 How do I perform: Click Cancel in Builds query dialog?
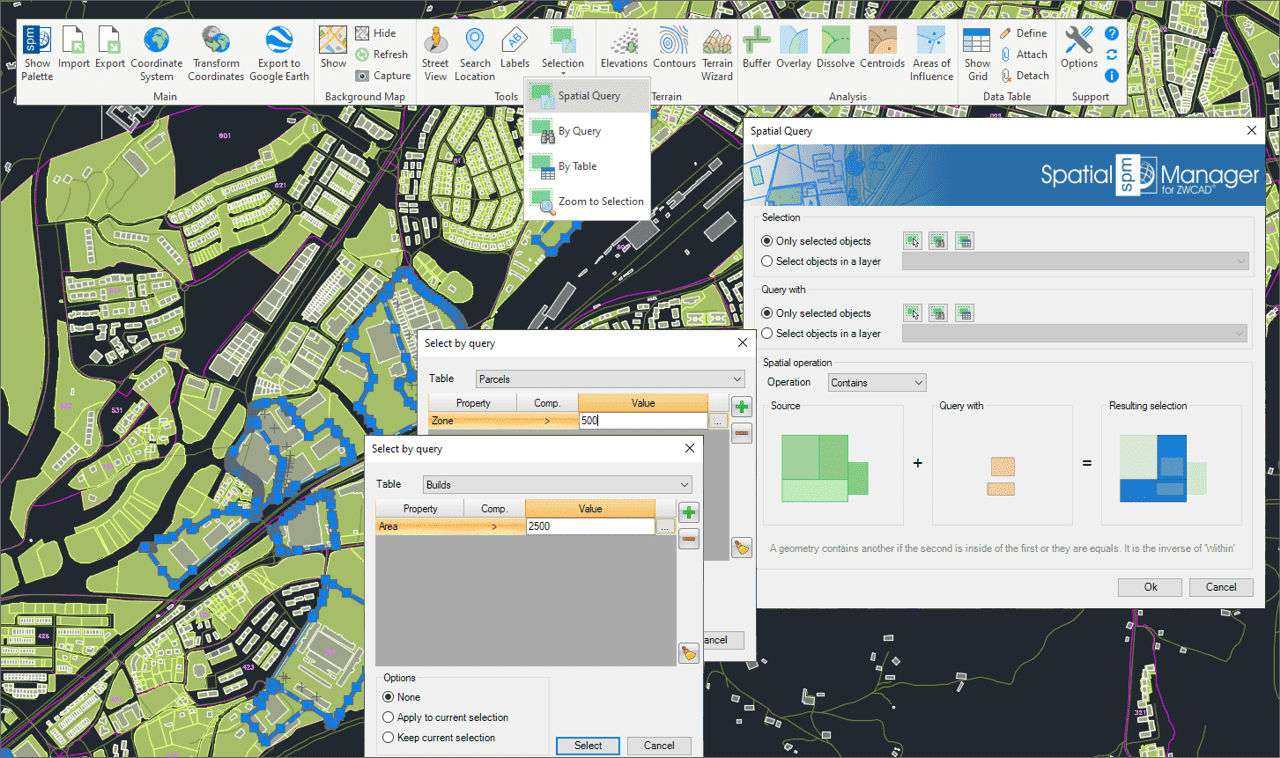point(659,745)
